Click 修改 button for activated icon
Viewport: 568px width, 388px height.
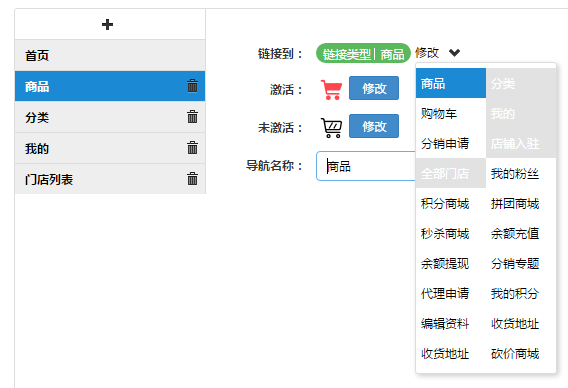pyautogui.click(x=374, y=88)
